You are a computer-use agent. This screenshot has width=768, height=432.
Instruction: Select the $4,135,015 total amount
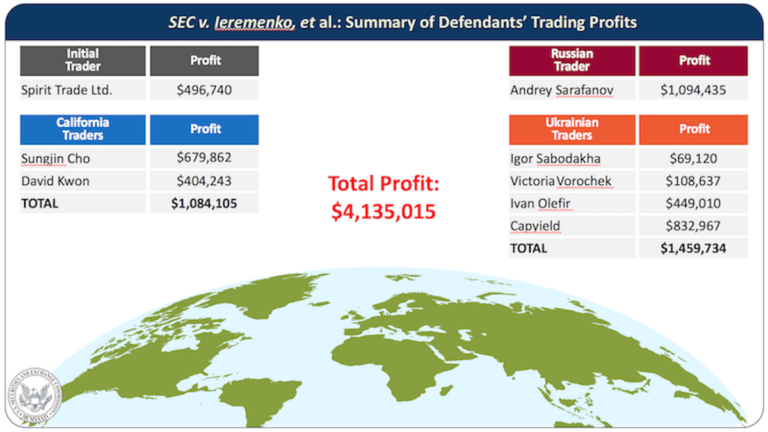point(384,212)
